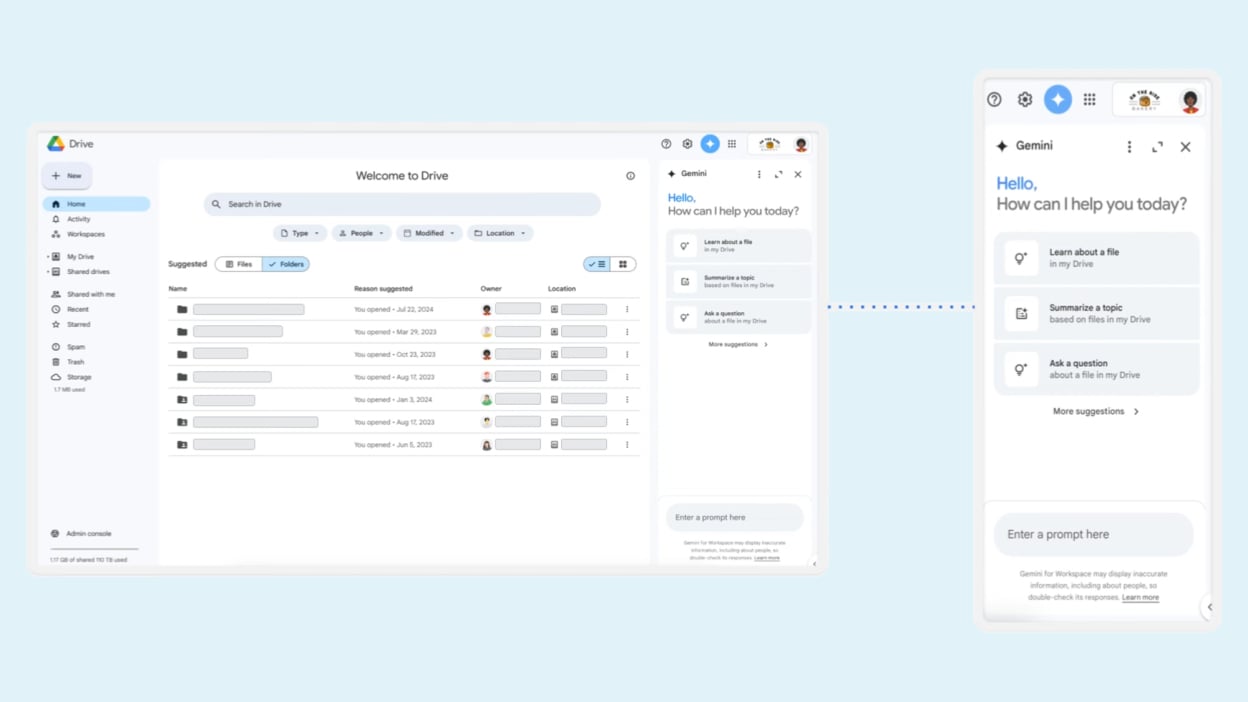Click the New button
Viewport: 1248px width, 702px height.
tap(67, 176)
